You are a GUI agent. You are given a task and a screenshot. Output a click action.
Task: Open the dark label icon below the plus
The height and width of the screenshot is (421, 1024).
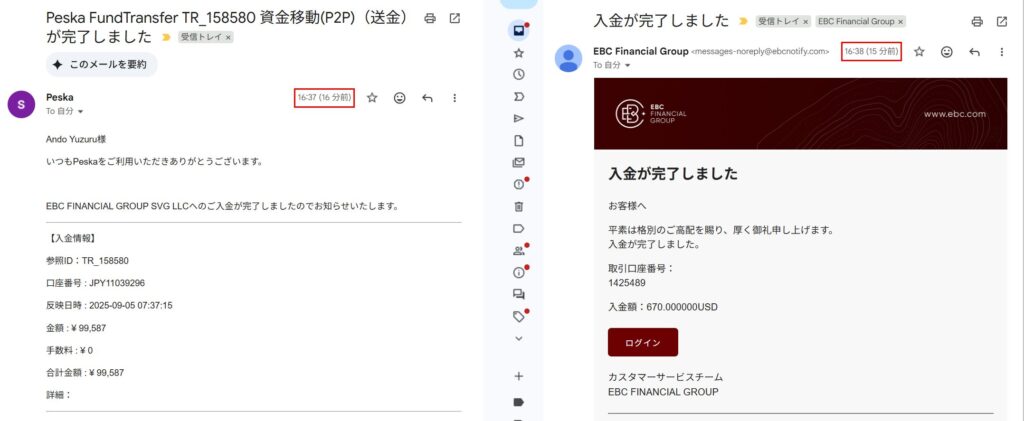(x=519, y=401)
